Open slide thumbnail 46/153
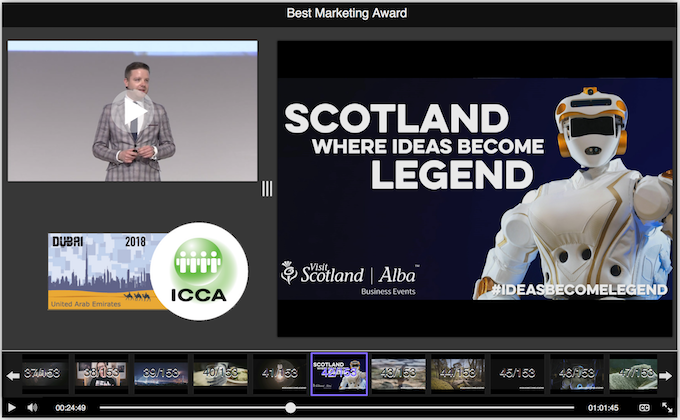The image size is (680, 420). (x=577, y=374)
